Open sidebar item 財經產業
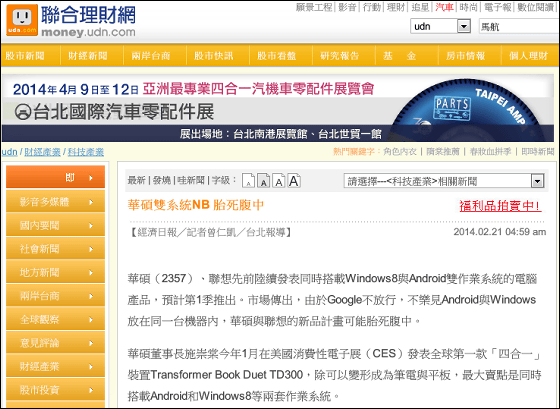The height and width of the screenshot is (409, 560). point(55,366)
